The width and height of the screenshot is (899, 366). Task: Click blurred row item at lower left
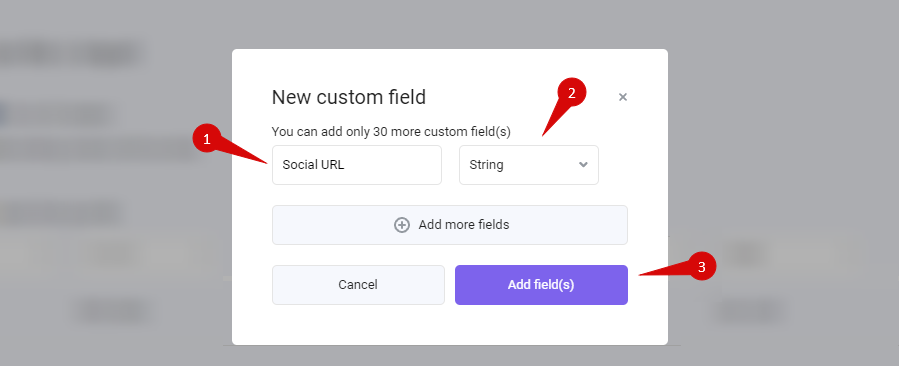112,312
